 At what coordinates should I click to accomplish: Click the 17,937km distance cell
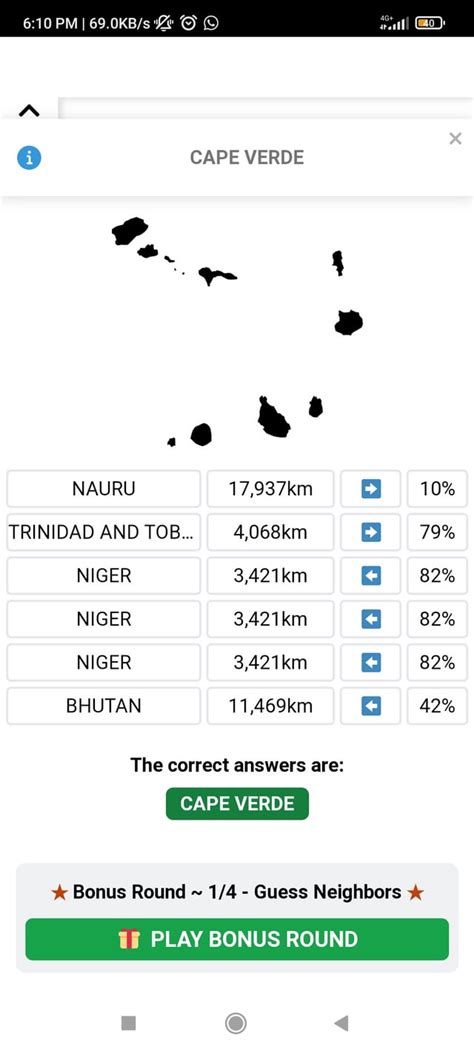click(270, 489)
